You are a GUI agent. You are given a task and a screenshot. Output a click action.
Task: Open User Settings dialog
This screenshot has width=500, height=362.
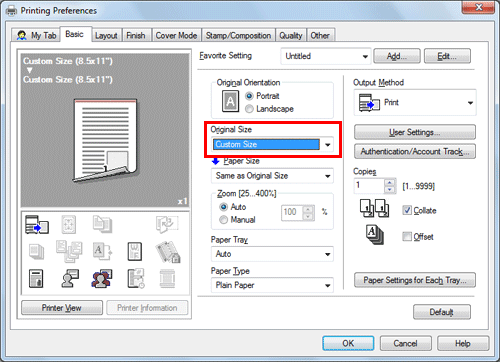coord(415,132)
